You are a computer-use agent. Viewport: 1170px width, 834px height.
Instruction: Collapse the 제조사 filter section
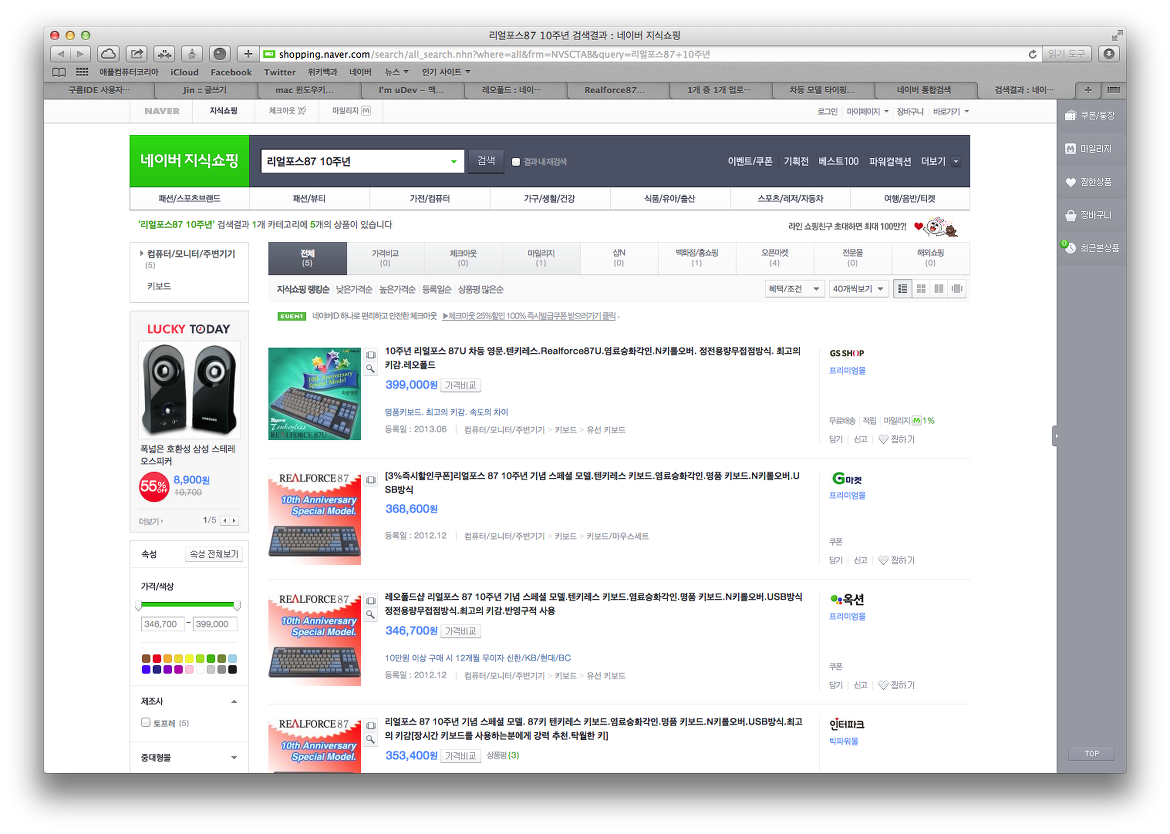(234, 701)
